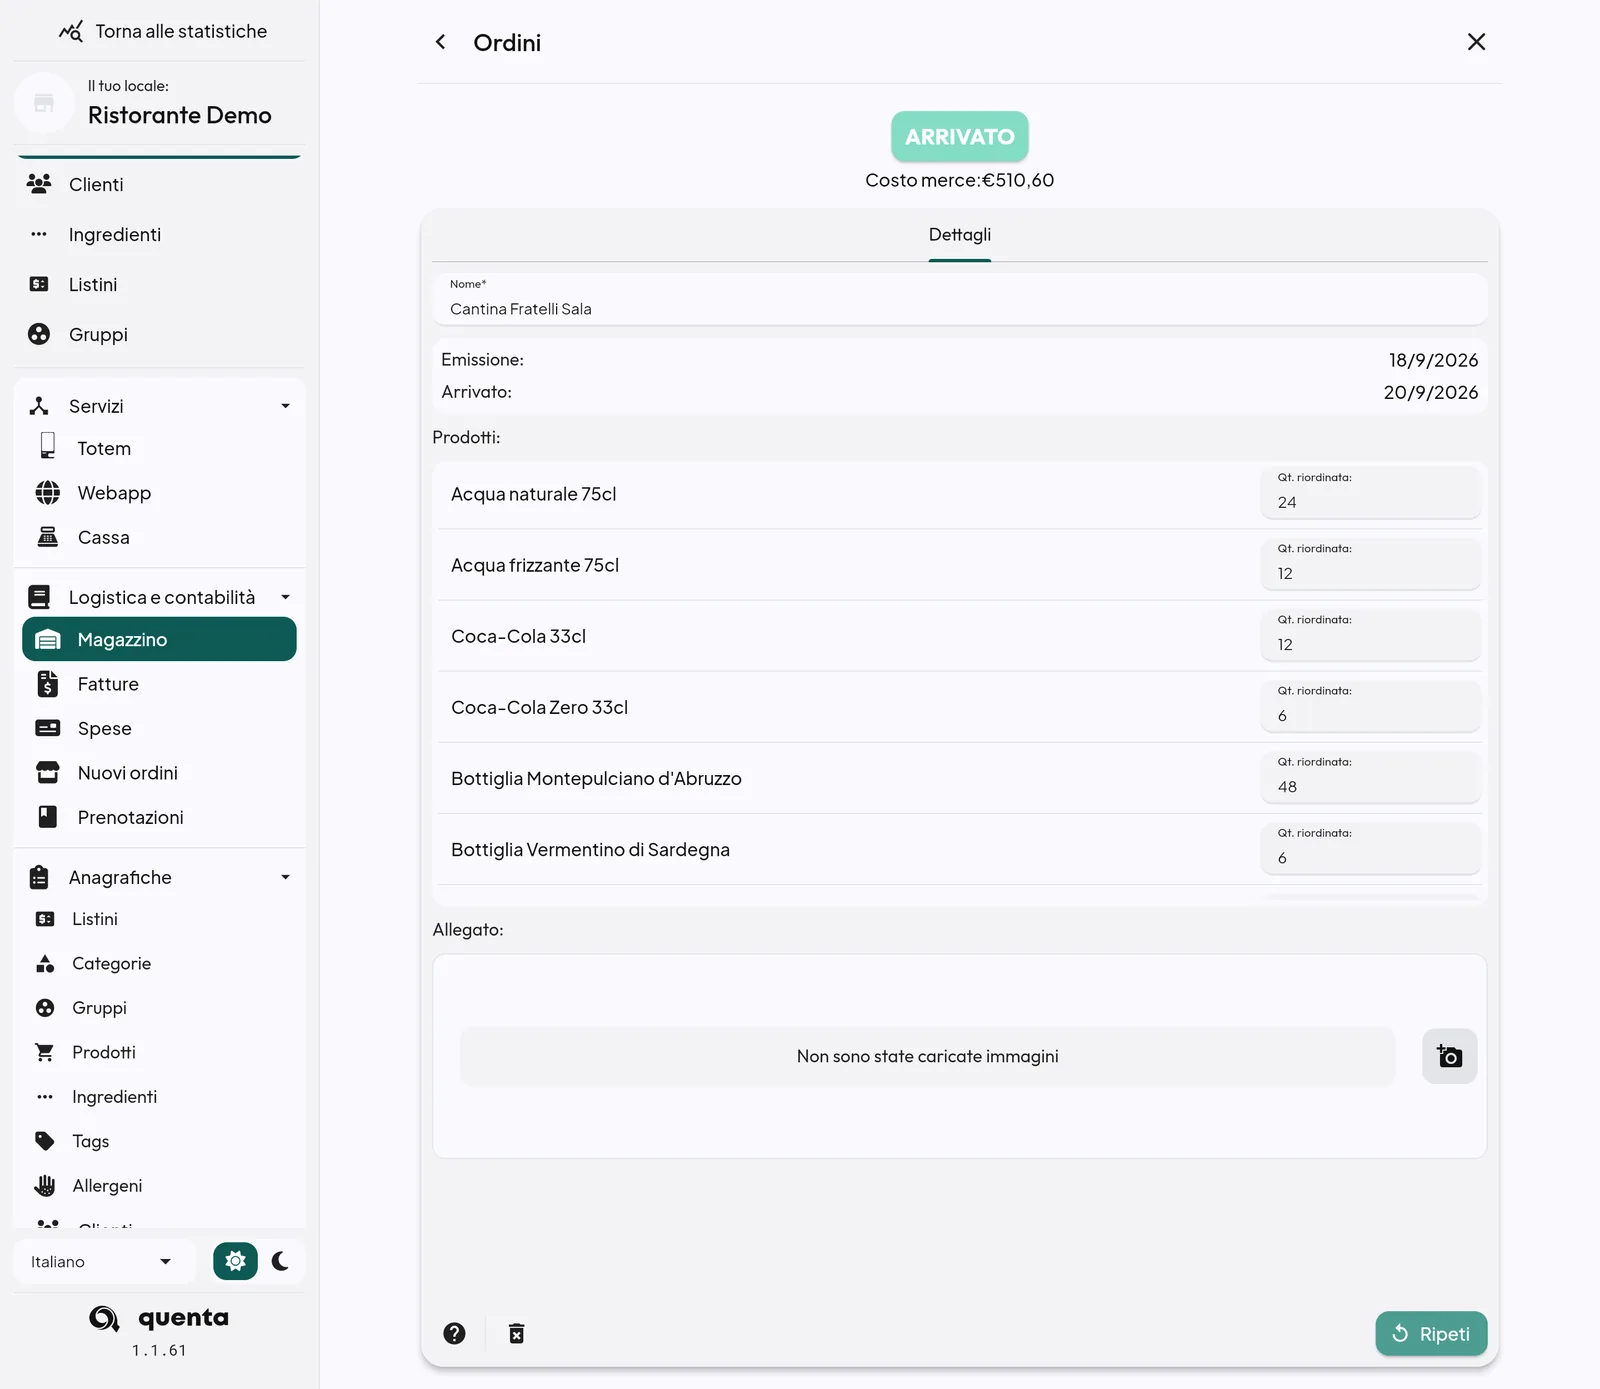Open Gruppi under Anagrafiche
This screenshot has width=1600, height=1389.
(x=160, y=1008)
